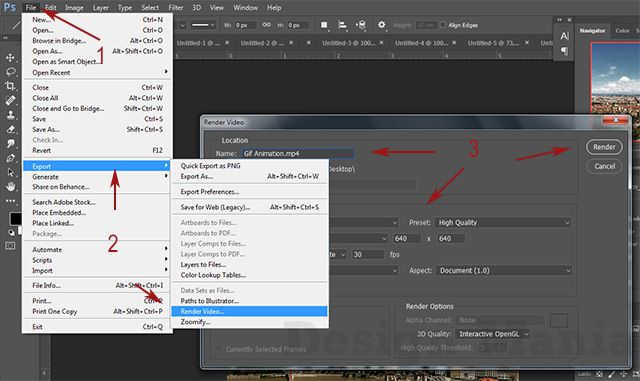Select the Pen tool
Image resolution: width=640 pixels, height=381 pixels.
click(10, 158)
